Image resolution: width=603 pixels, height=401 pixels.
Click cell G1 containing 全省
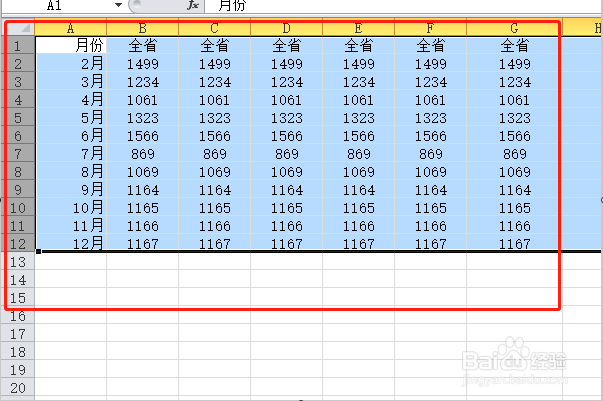click(x=515, y=45)
